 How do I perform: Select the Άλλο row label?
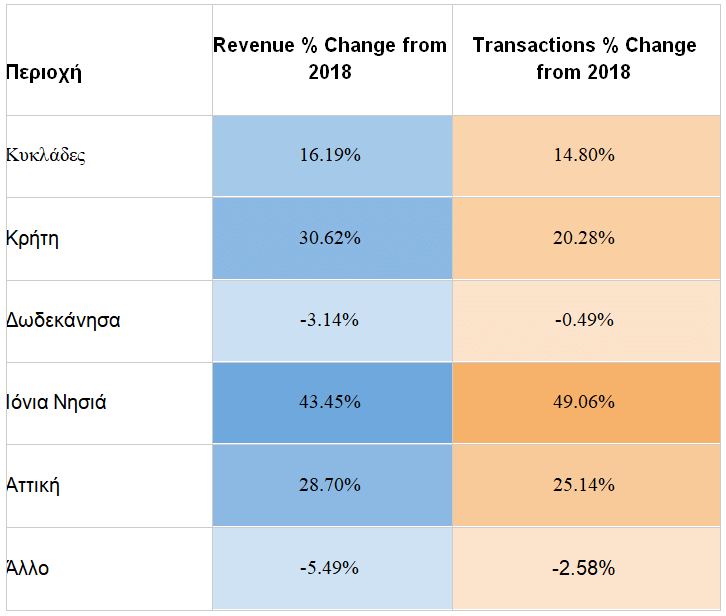click(28, 568)
